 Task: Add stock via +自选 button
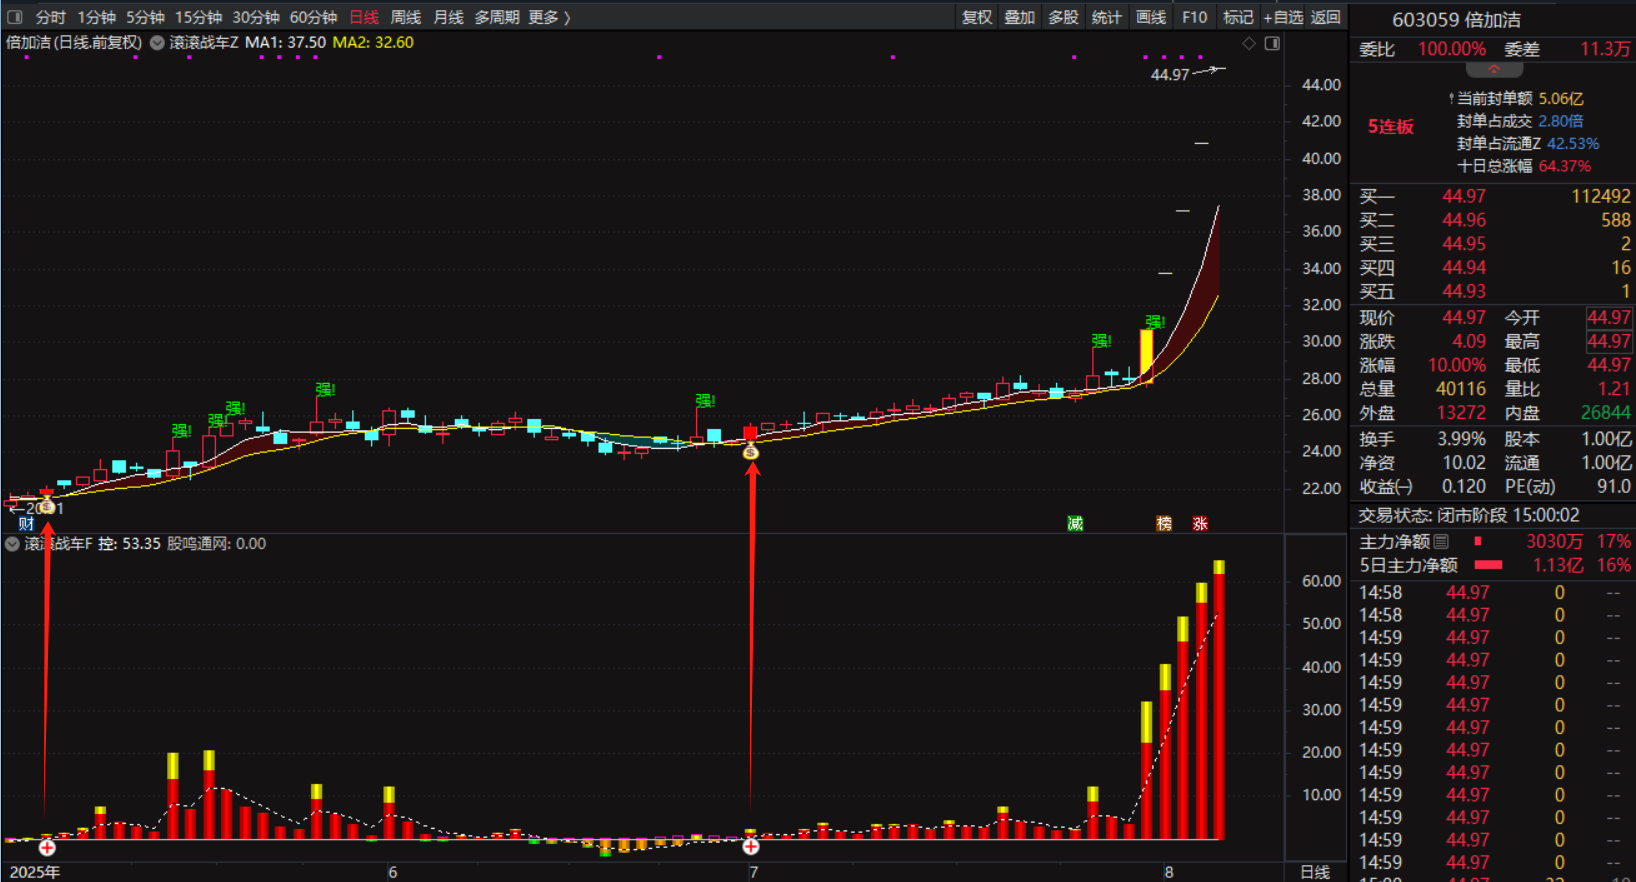(x=1283, y=17)
